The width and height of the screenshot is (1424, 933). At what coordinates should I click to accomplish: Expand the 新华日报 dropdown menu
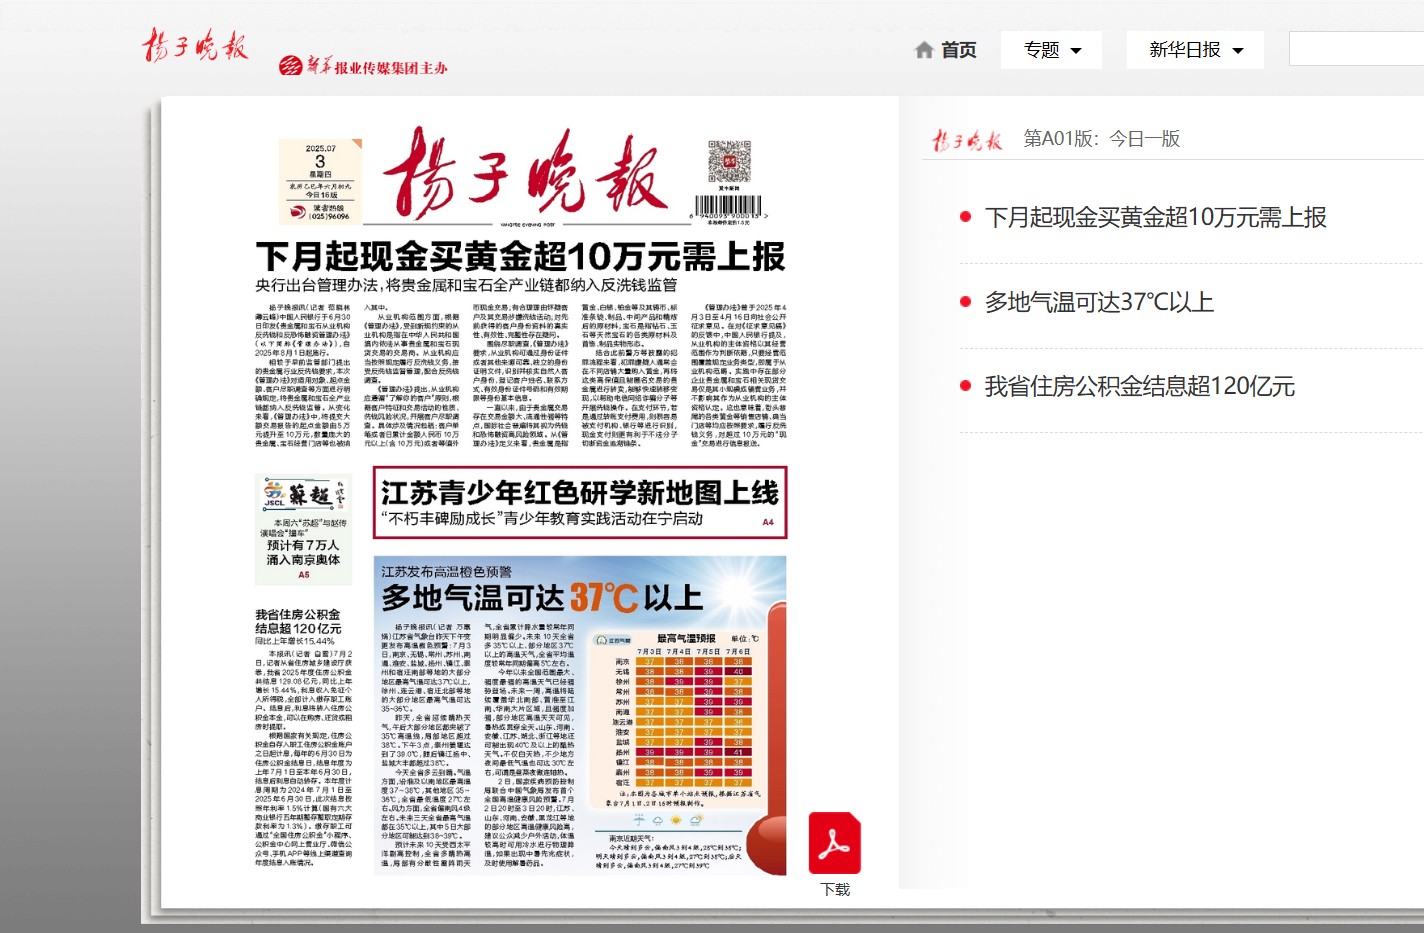pos(1195,50)
